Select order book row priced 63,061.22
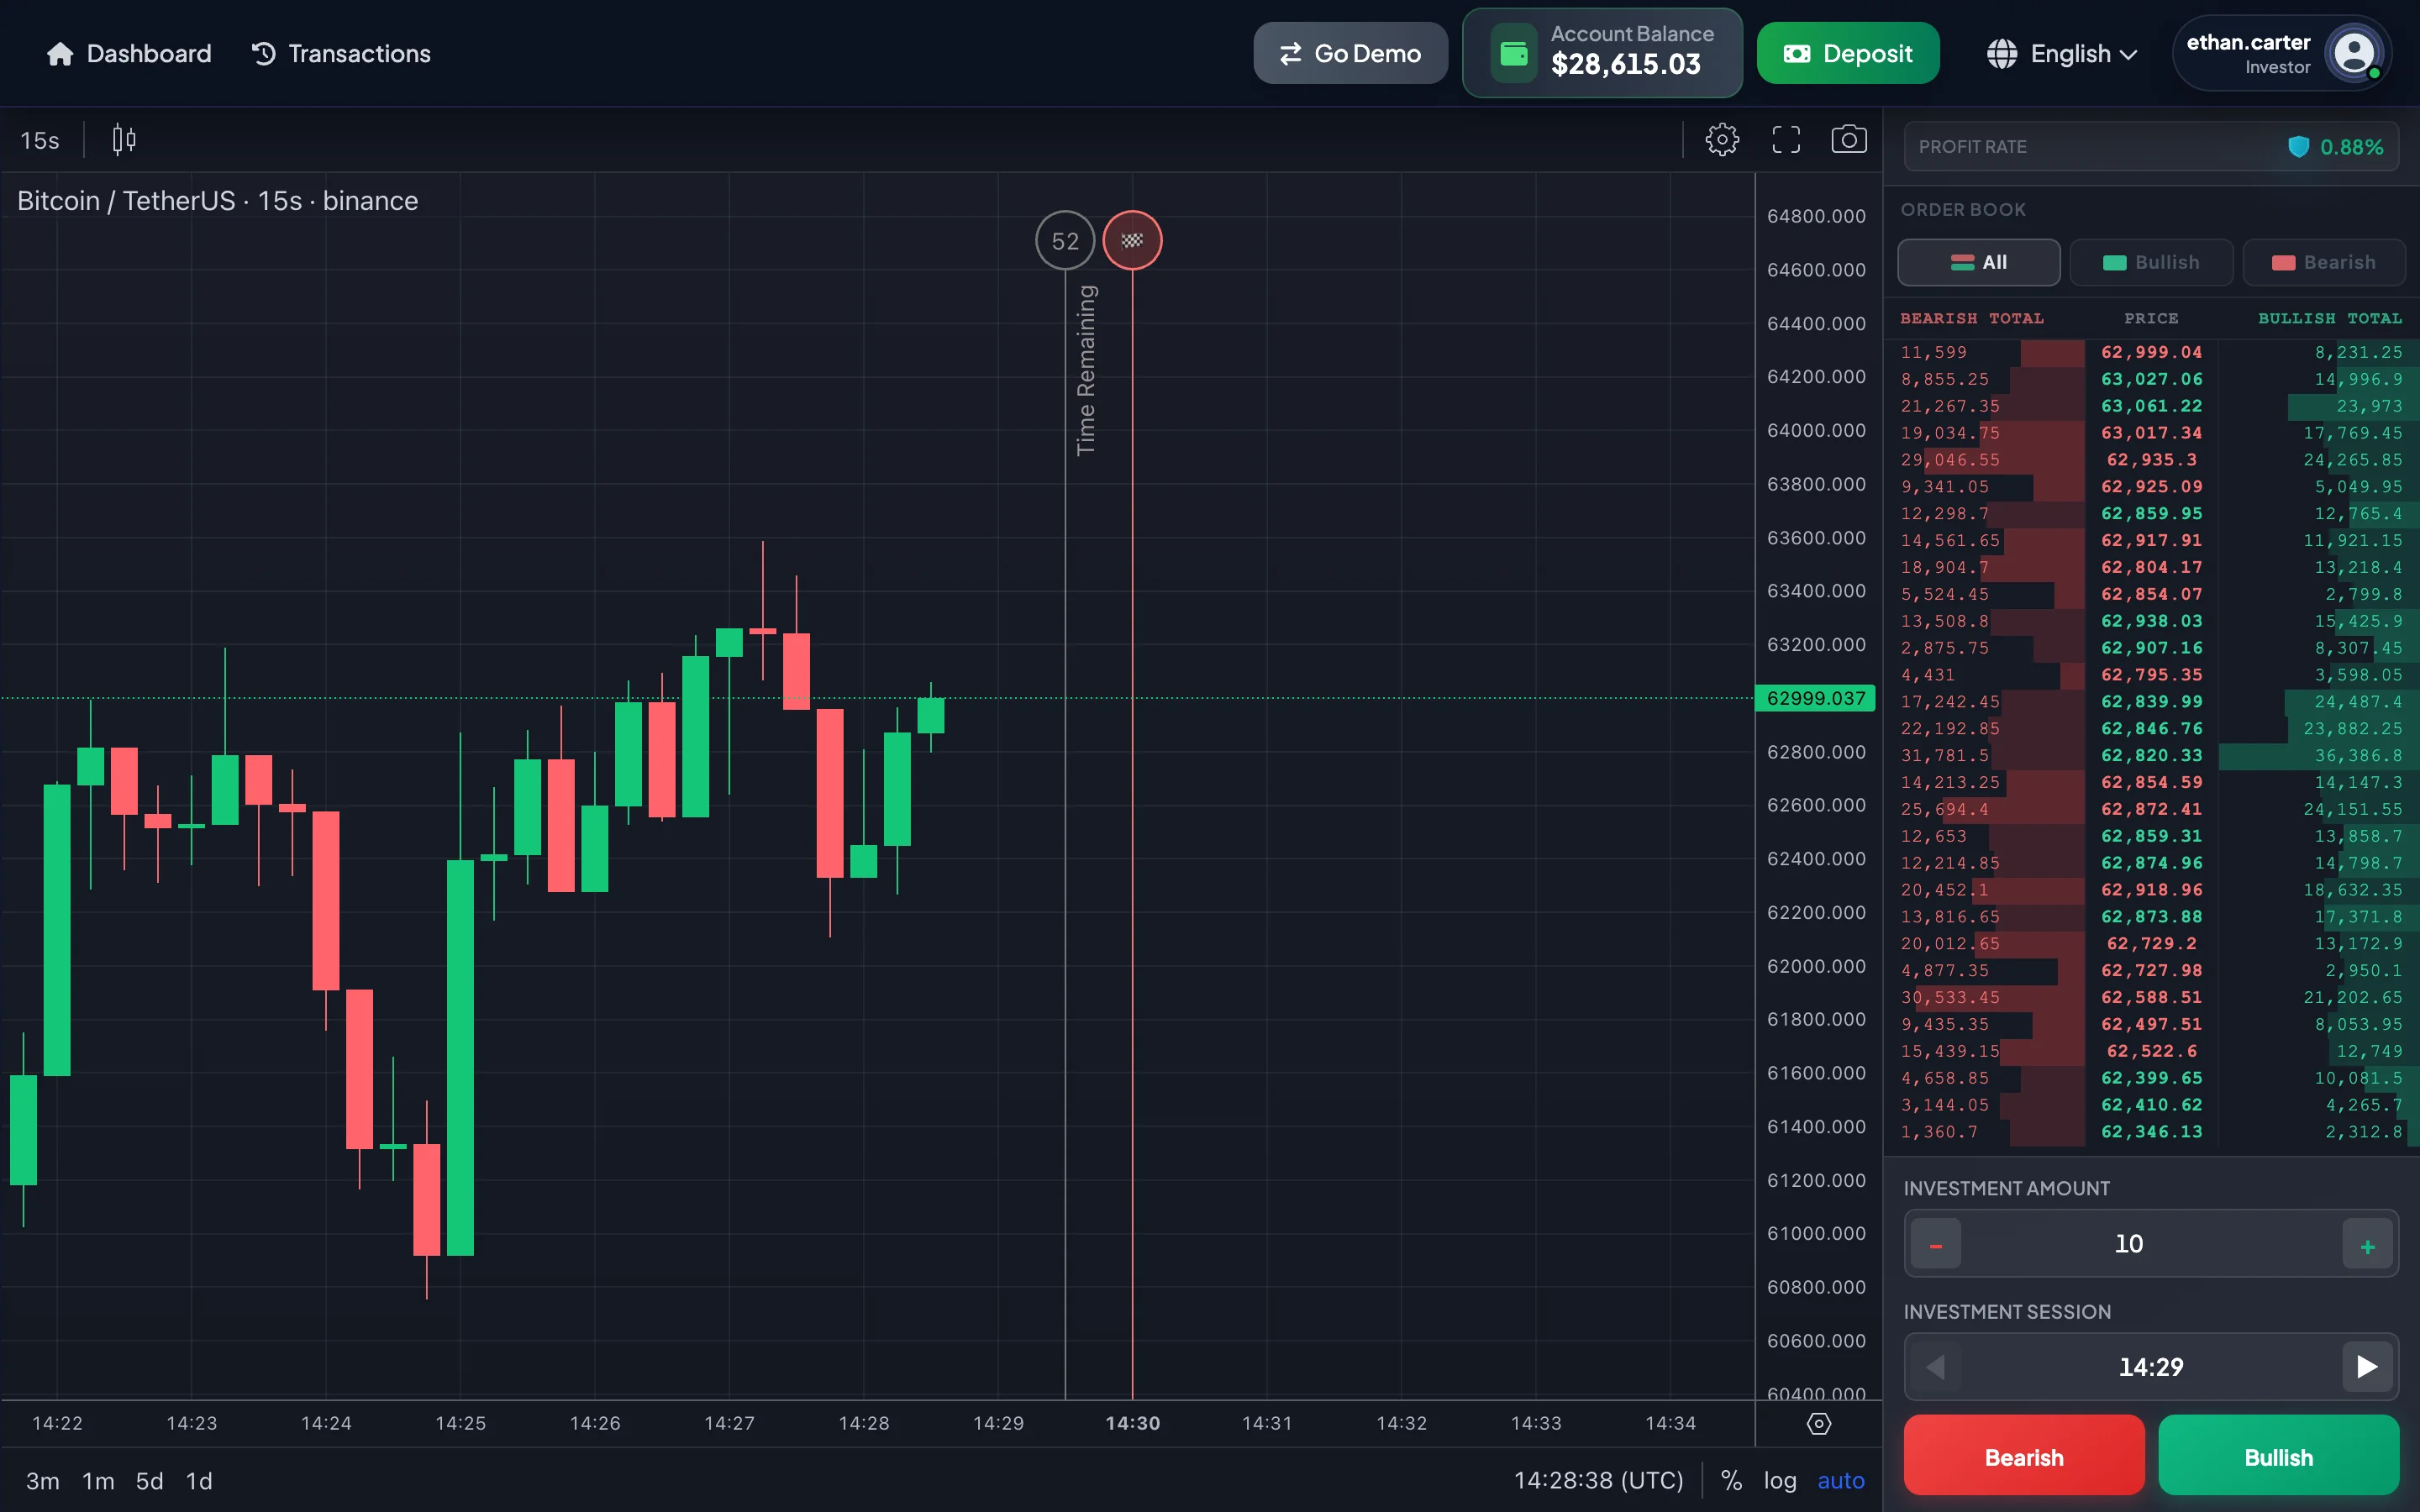The width and height of the screenshot is (2420, 1512). (x=2151, y=406)
